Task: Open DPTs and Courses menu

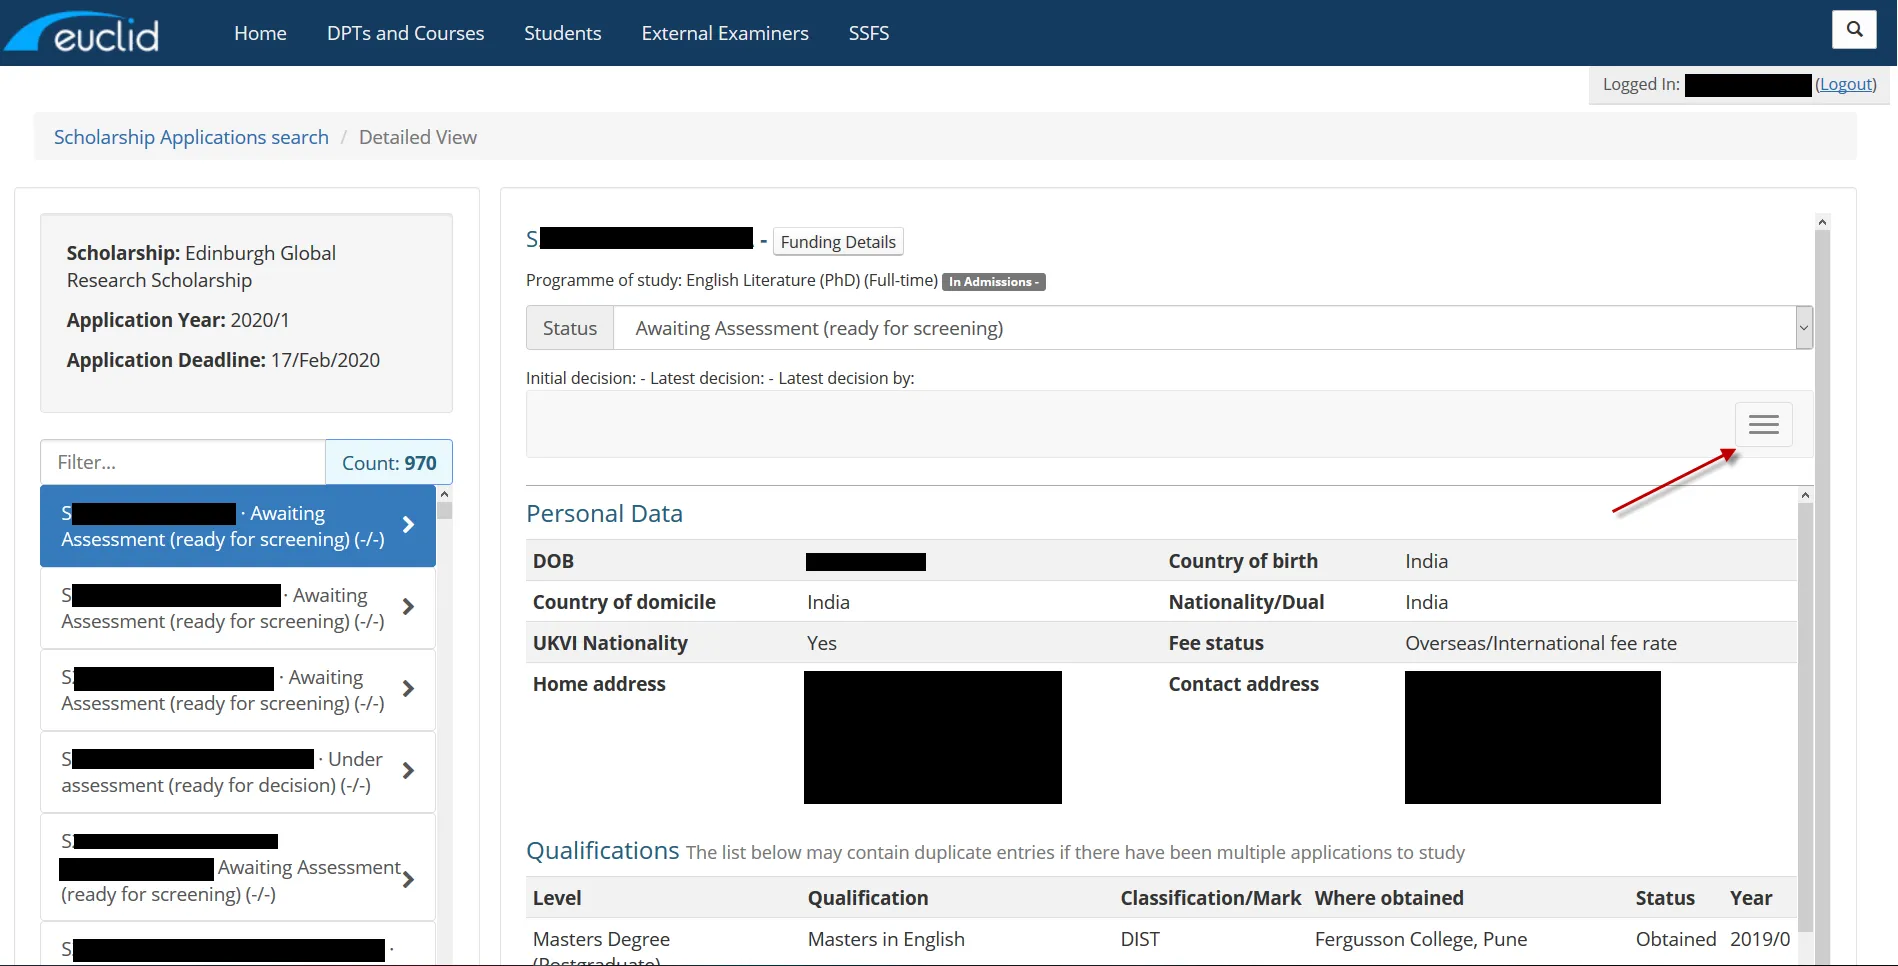Action: pyautogui.click(x=405, y=33)
